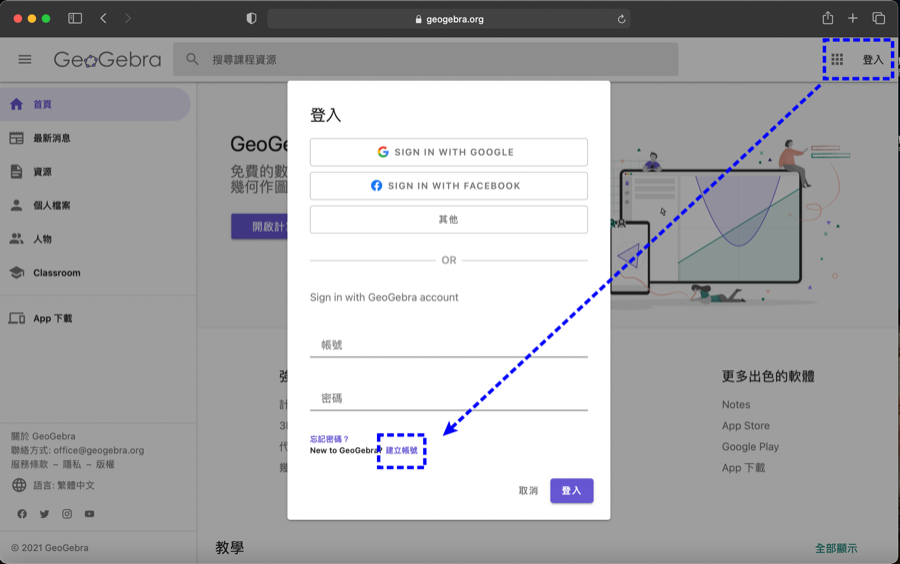Toggle Safari sidebar icon
The height and width of the screenshot is (564, 900).
[75, 18]
